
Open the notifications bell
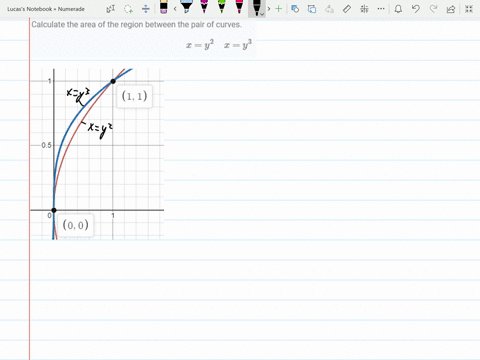pyautogui.click(x=398, y=9)
